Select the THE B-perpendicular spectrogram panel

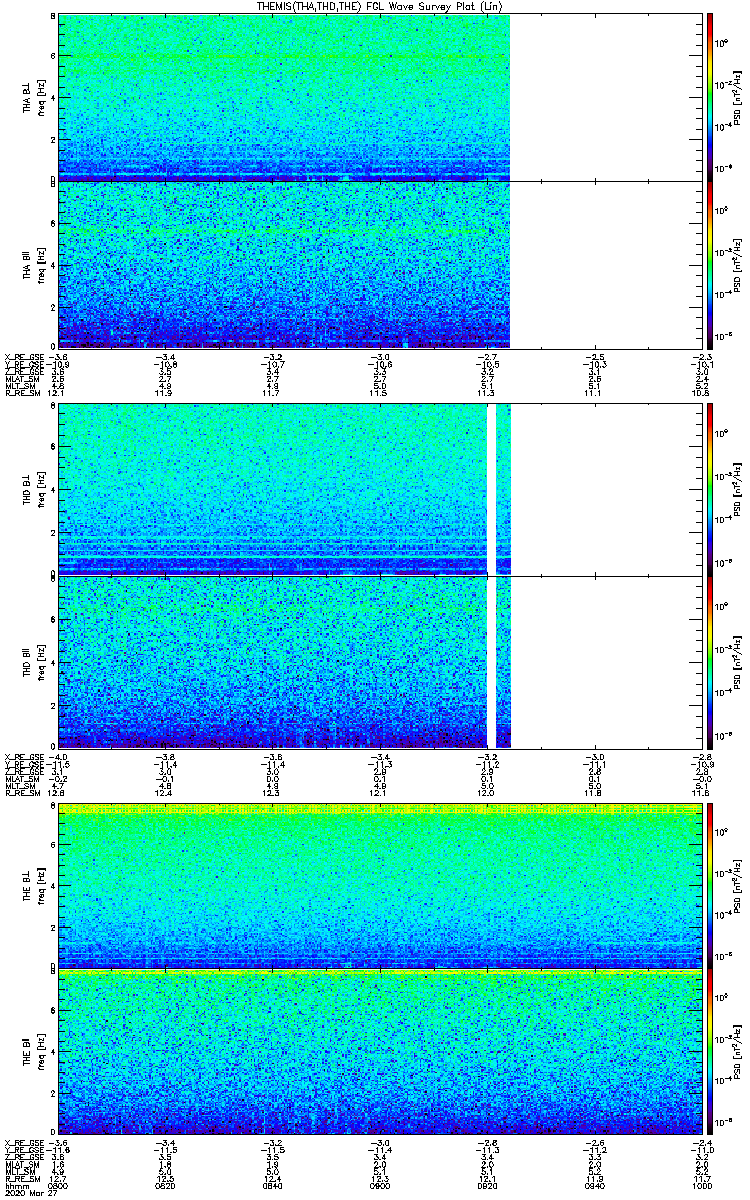[x=380, y=884]
